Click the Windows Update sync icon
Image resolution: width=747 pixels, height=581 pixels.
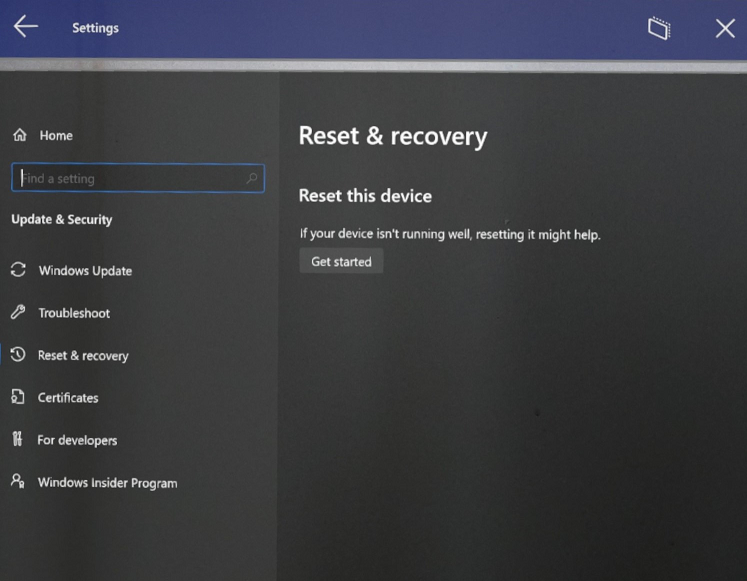[18, 270]
